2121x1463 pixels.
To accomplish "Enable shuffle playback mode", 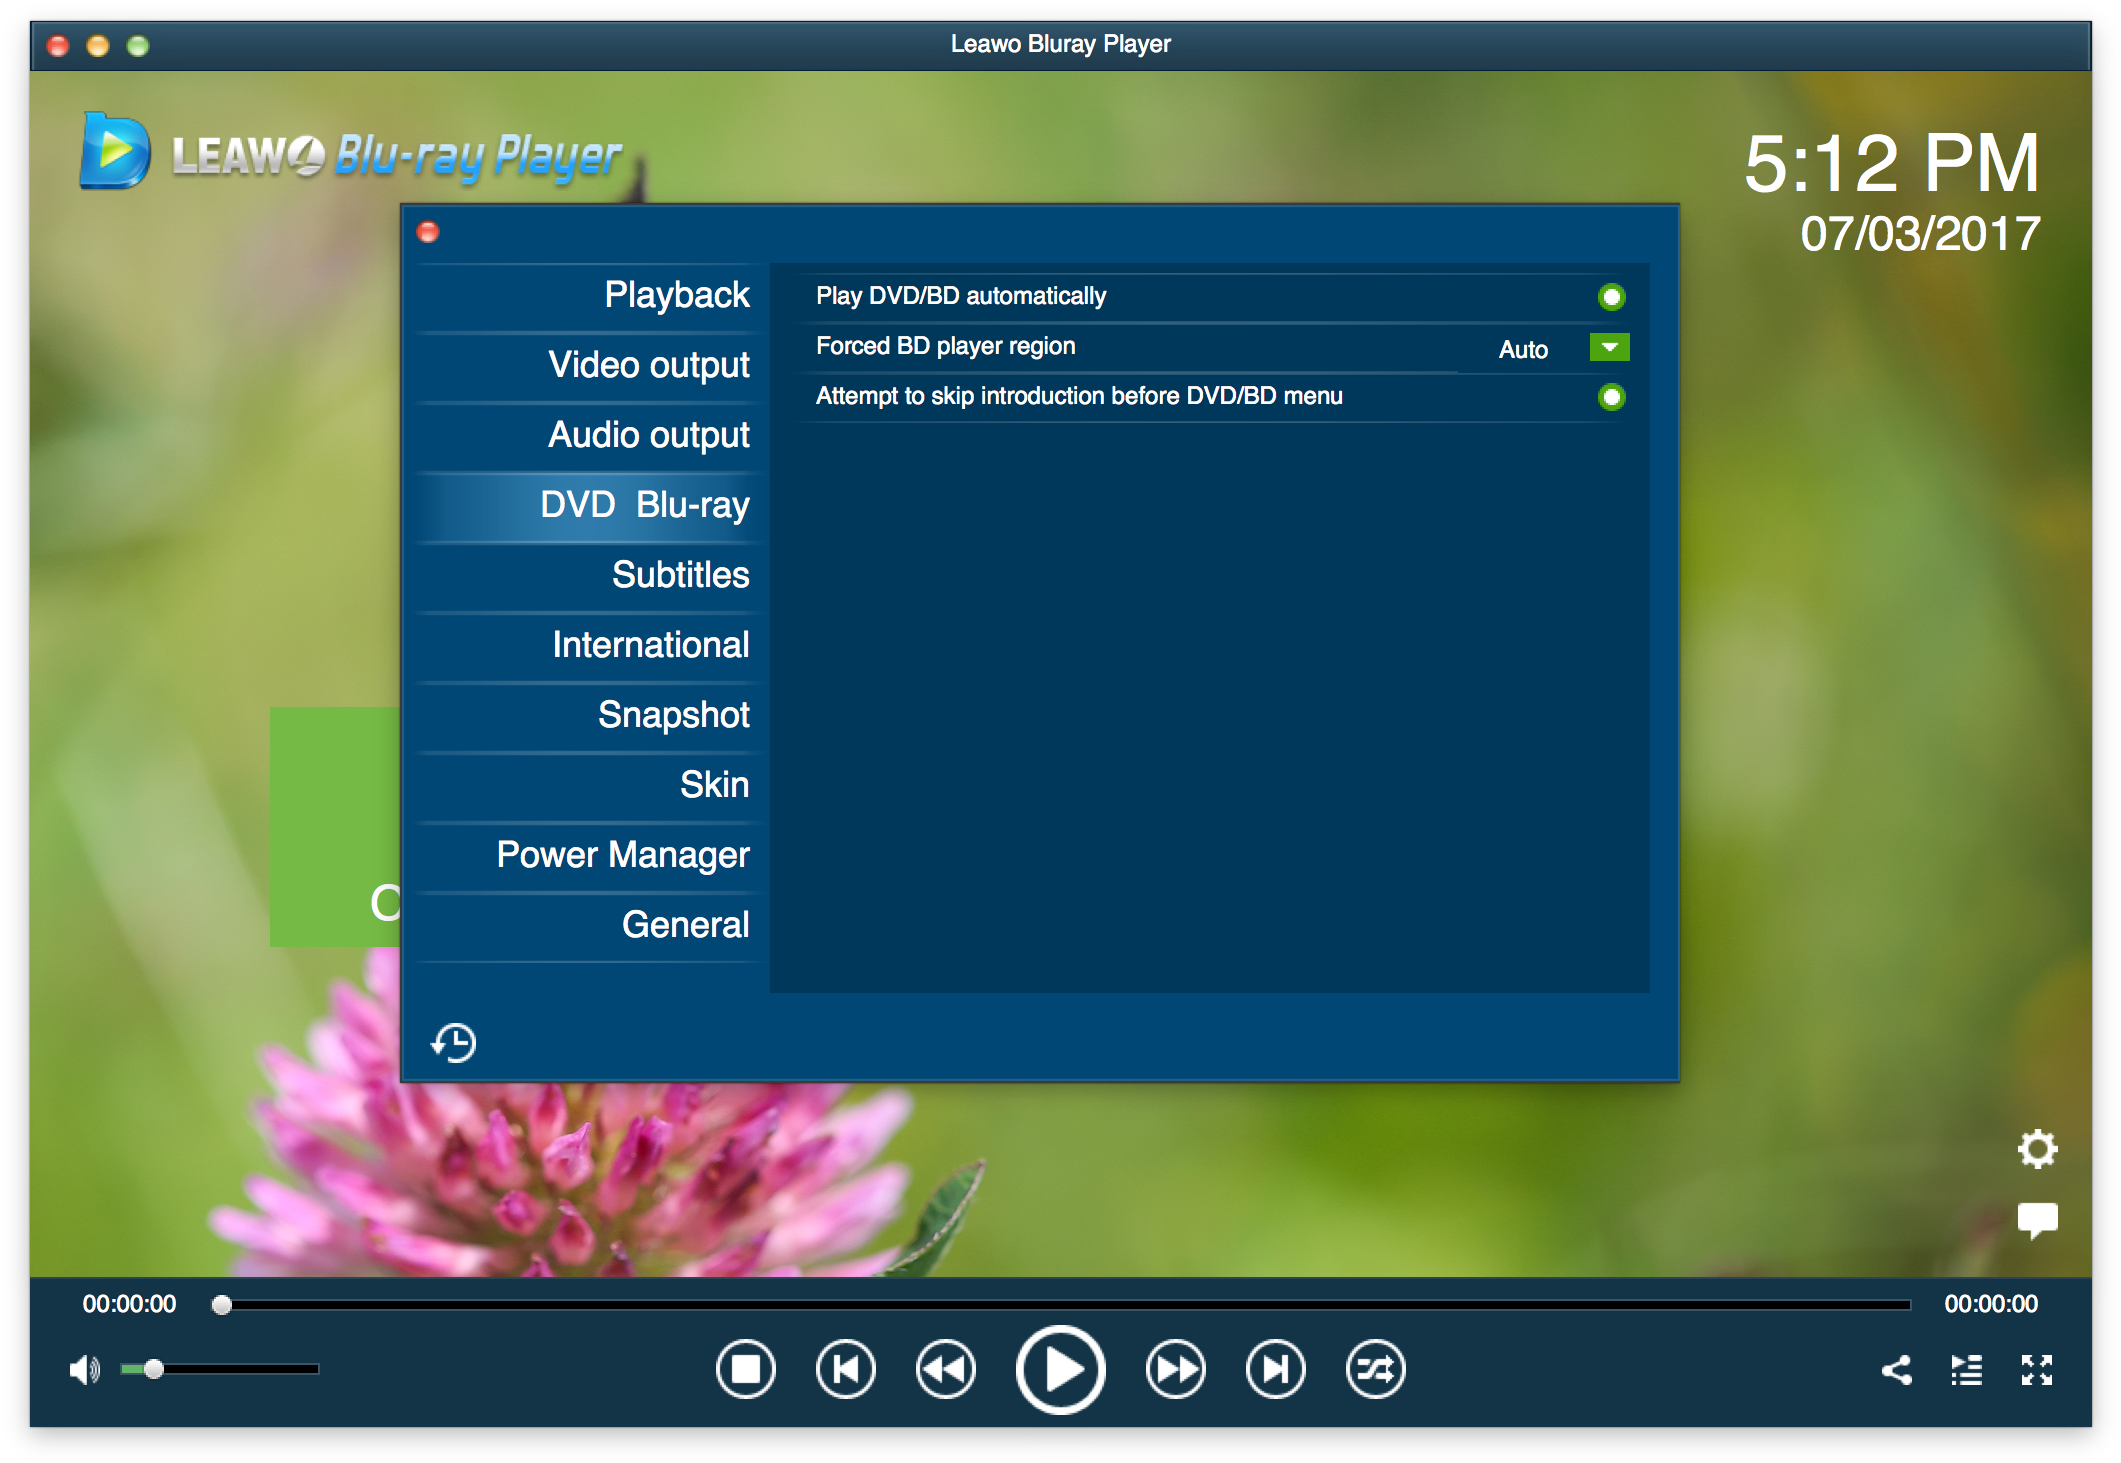I will point(1375,1369).
